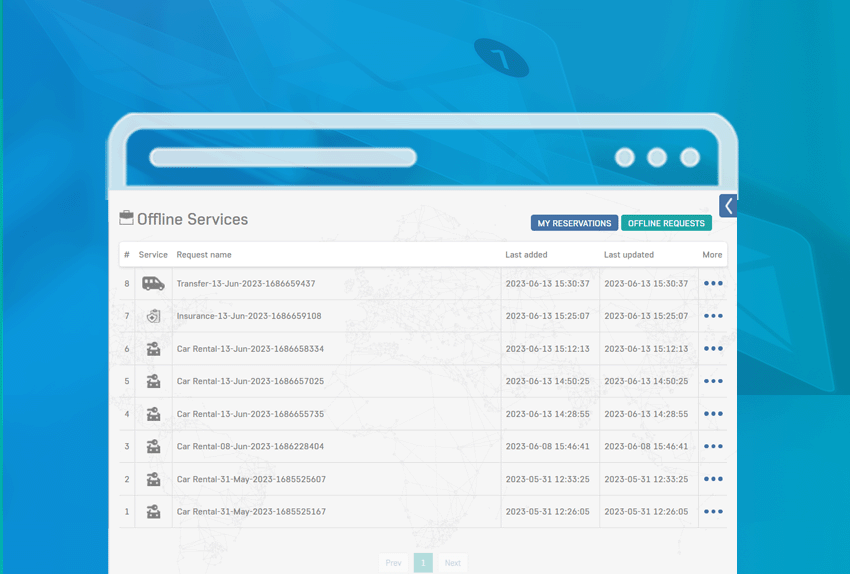Click row number 8 cell

pos(127,283)
